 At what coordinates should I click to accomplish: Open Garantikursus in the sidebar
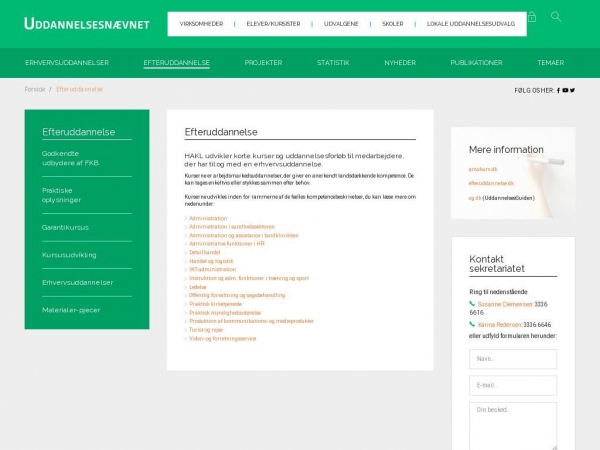[65, 227]
